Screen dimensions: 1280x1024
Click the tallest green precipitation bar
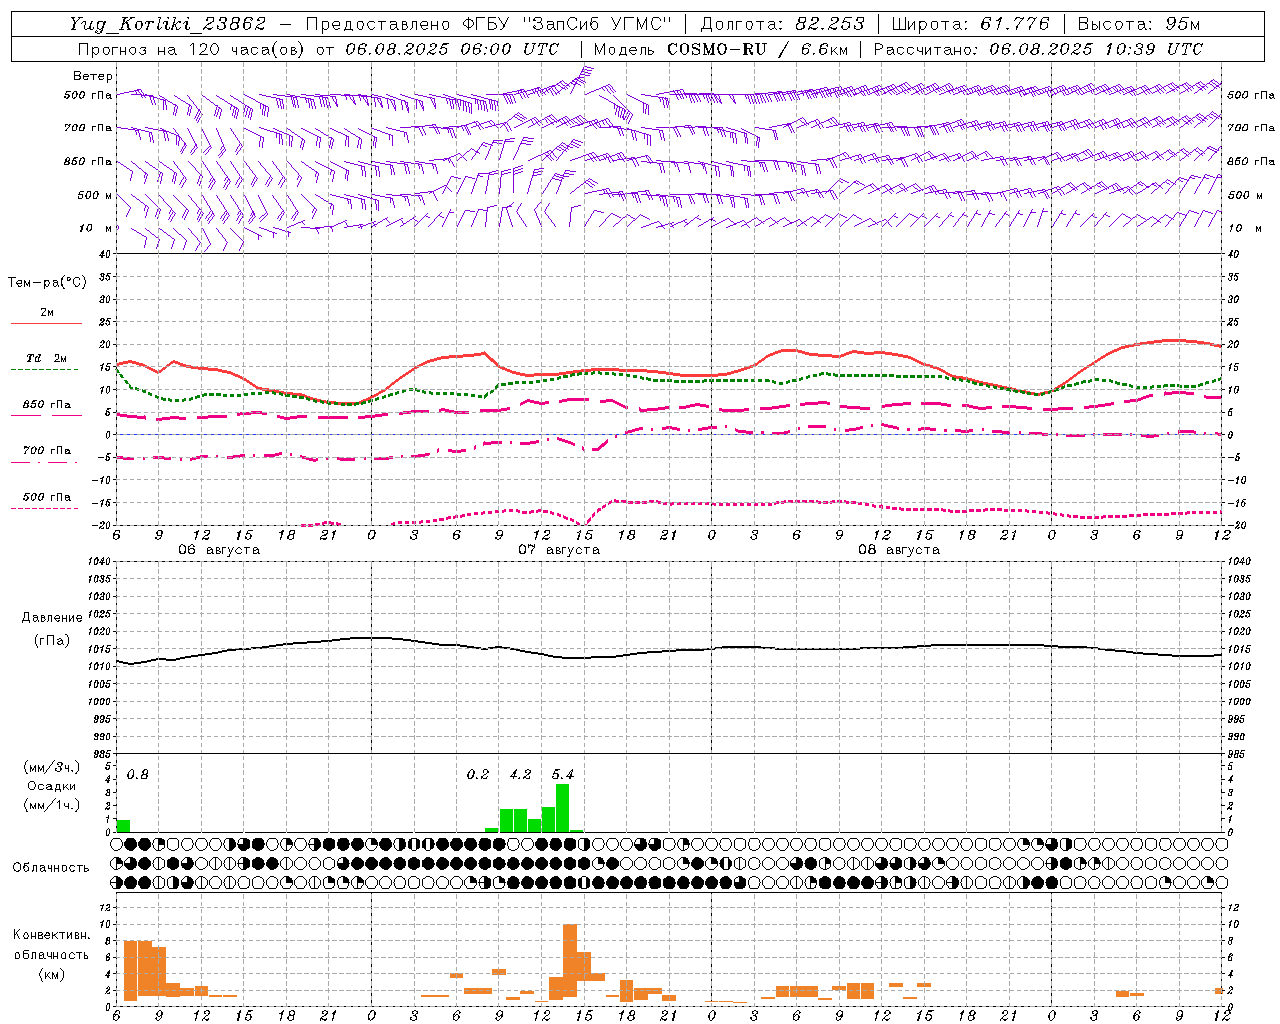pos(562,808)
